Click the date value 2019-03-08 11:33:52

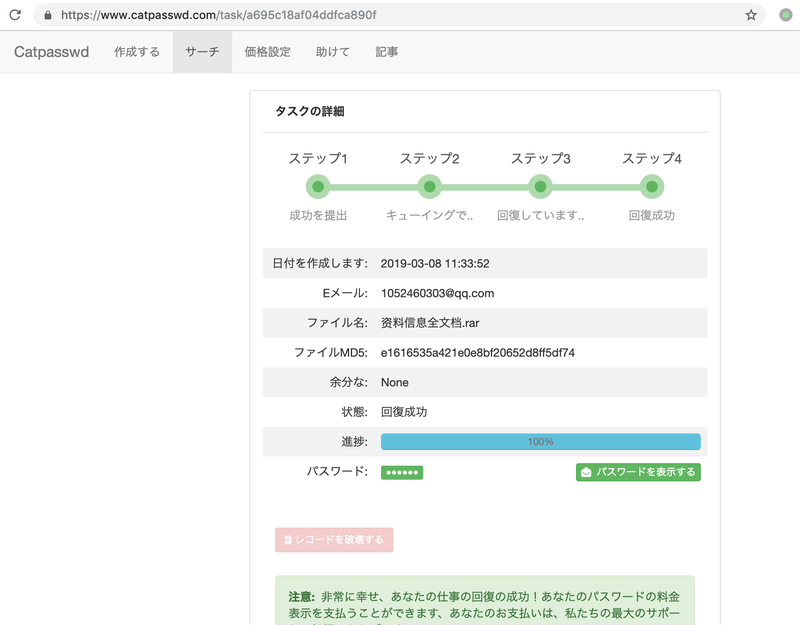tap(435, 263)
